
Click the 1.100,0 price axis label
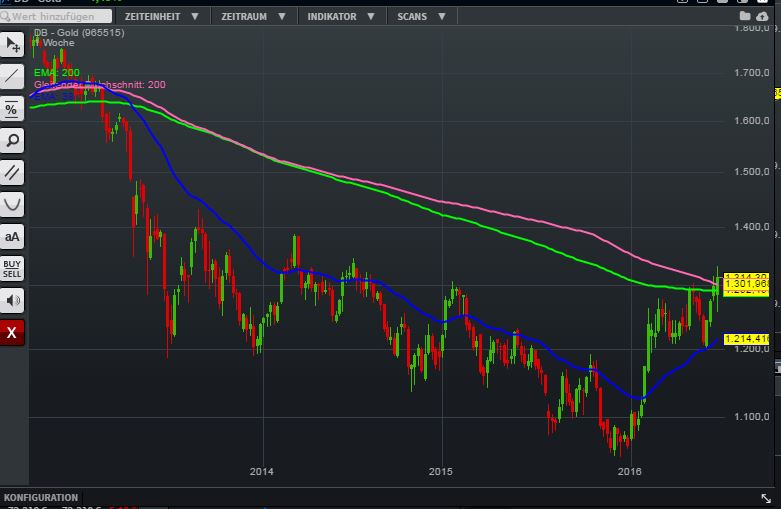(x=752, y=416)
